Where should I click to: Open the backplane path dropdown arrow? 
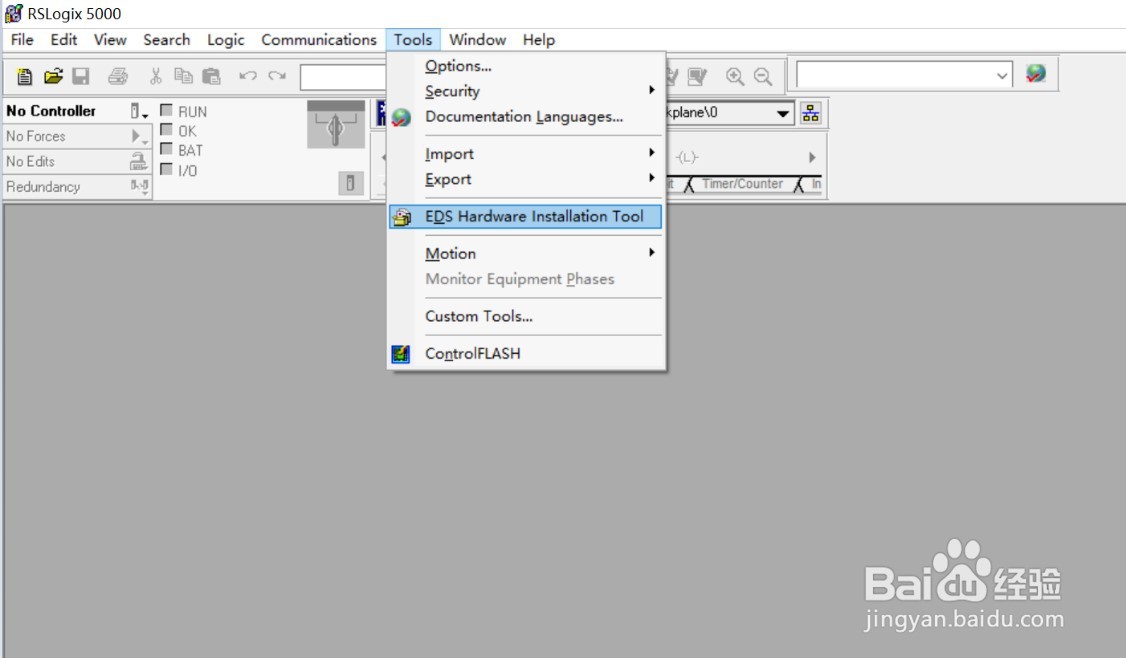[x=783, y=113]
